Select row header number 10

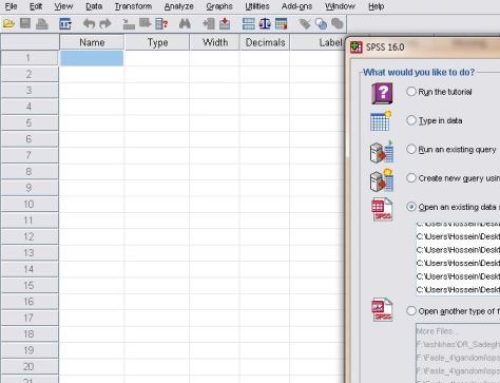[x=29, y=204]
